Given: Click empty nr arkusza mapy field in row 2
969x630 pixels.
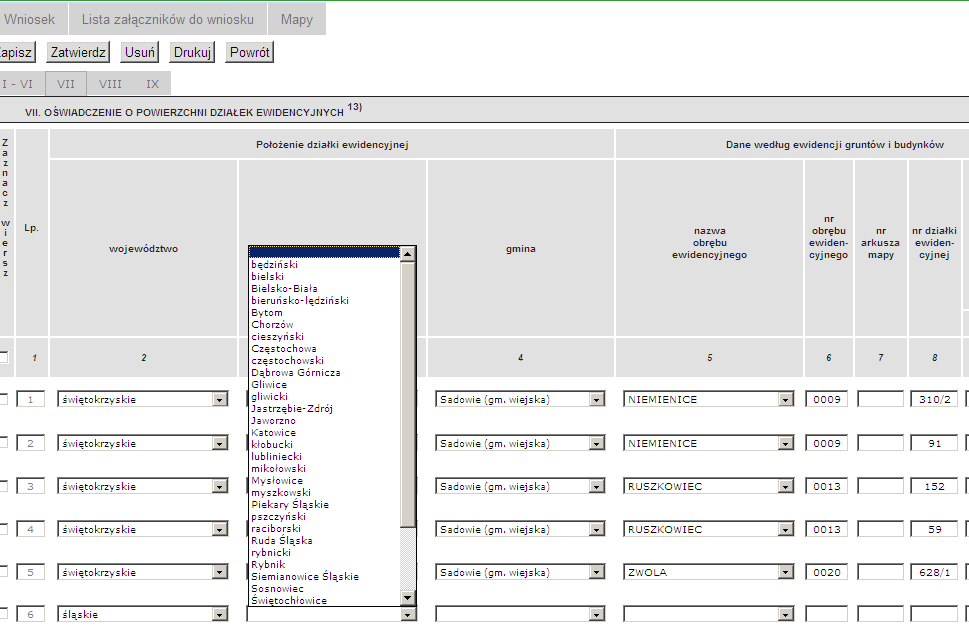Looking at the screenshot, I should point(881,443).
